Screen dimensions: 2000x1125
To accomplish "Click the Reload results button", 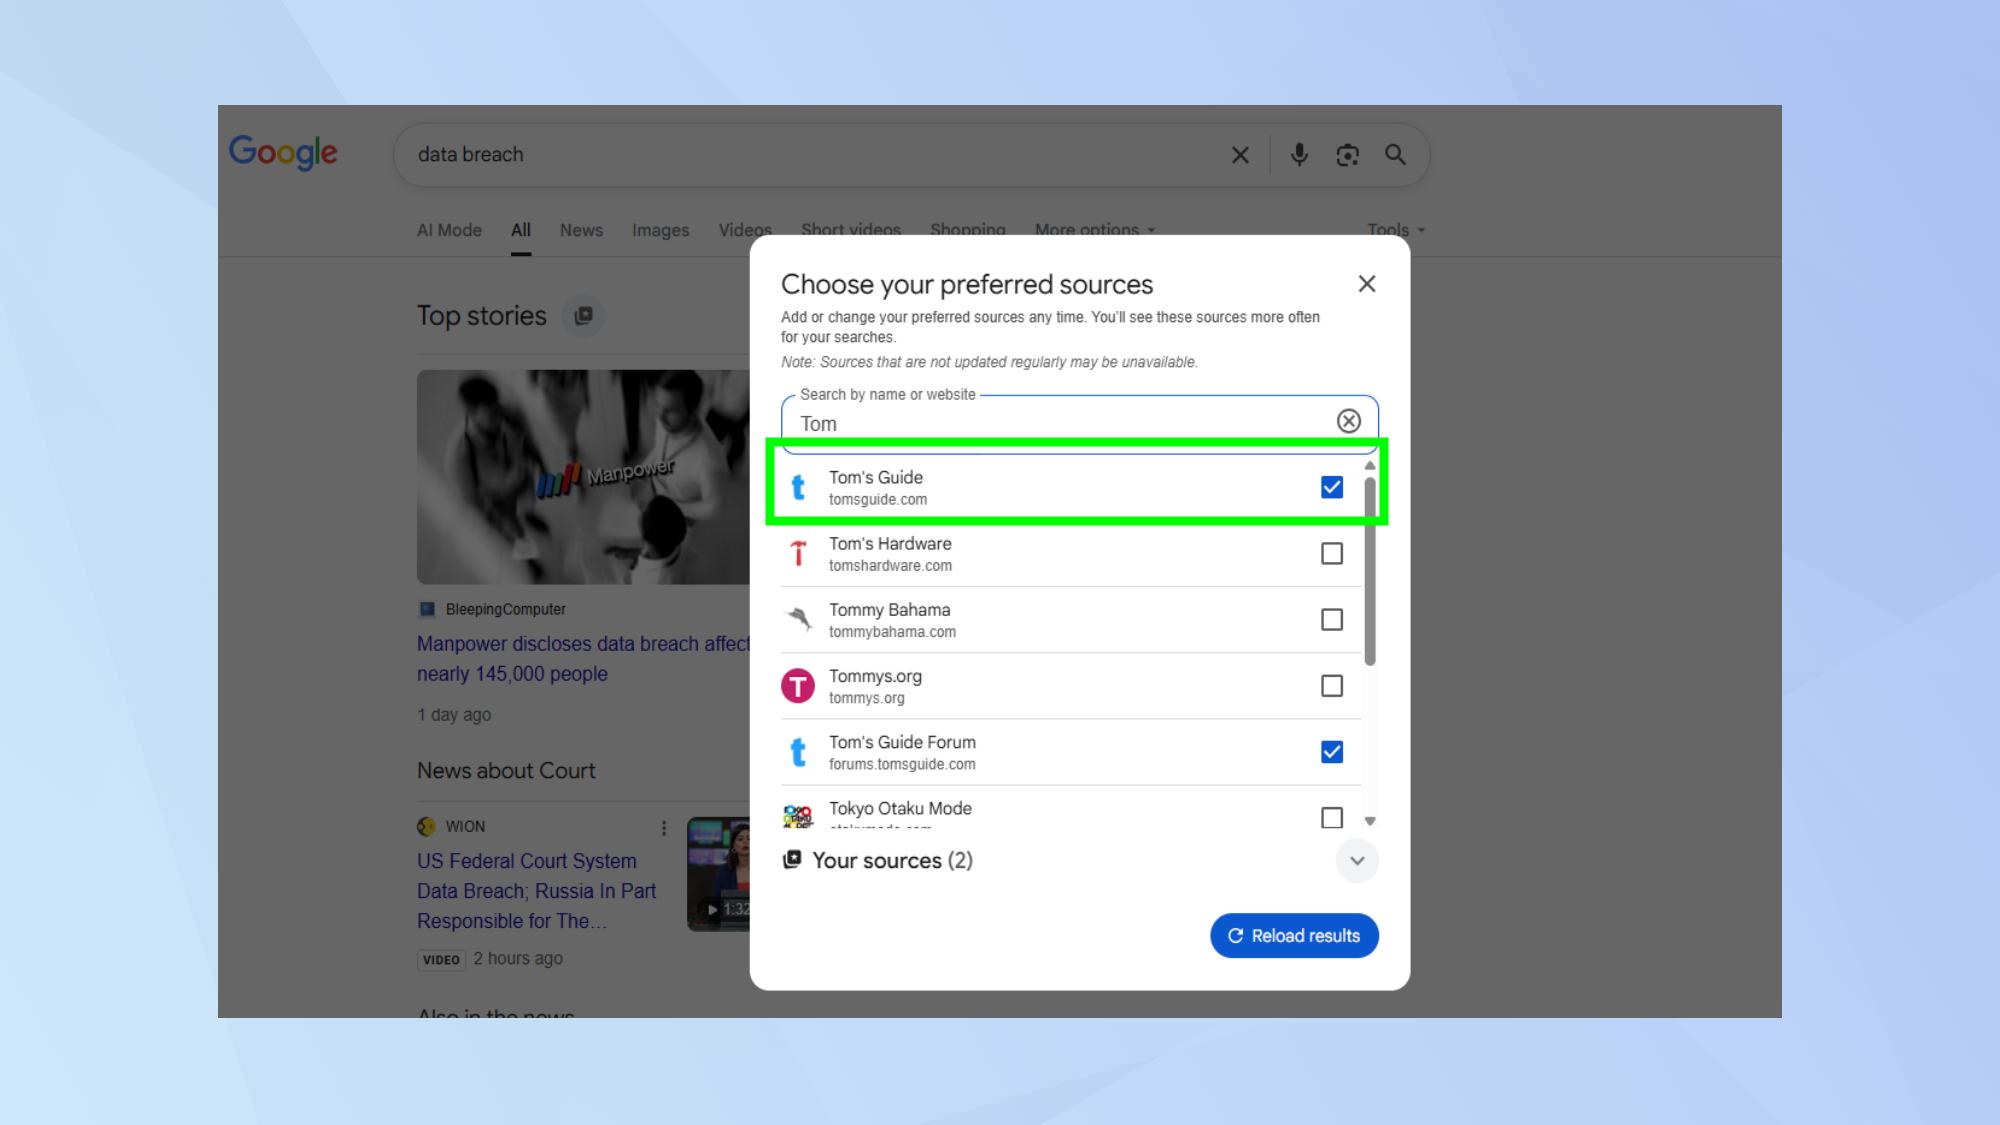I will pos(1294,936).
